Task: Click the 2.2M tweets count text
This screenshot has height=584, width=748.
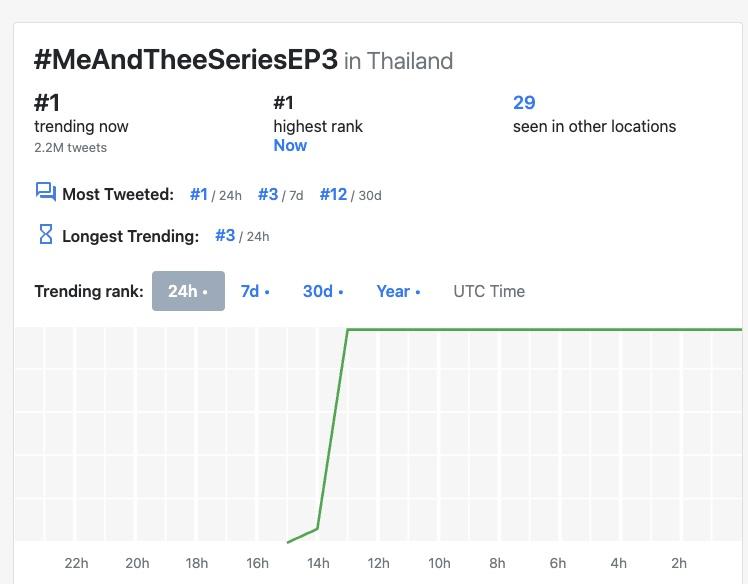Action: (x=70, y=148)
